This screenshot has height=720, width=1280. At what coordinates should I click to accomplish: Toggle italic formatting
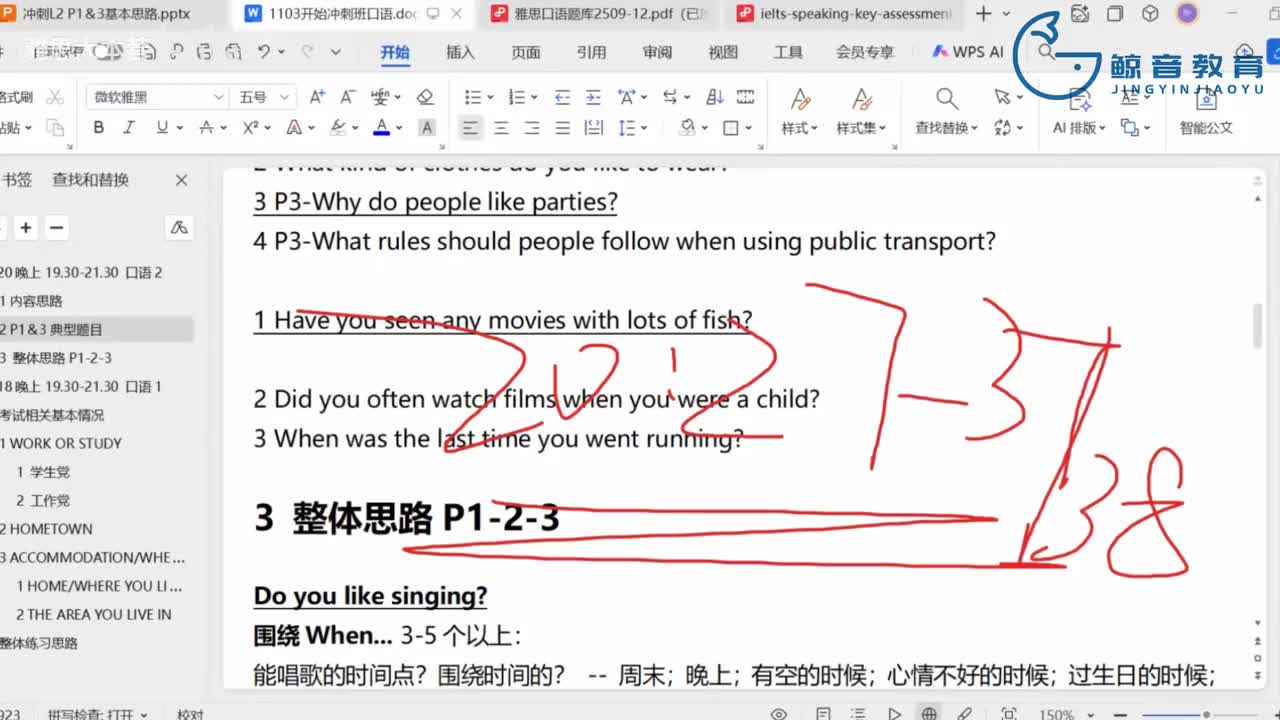click(x=129, y=128)
